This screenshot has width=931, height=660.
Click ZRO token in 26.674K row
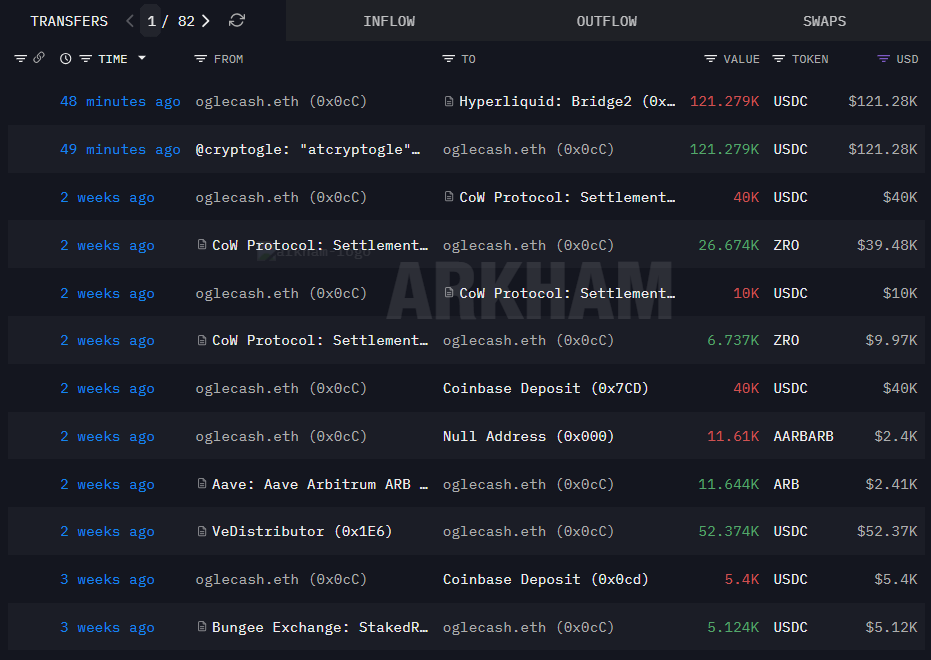(786, 245)
